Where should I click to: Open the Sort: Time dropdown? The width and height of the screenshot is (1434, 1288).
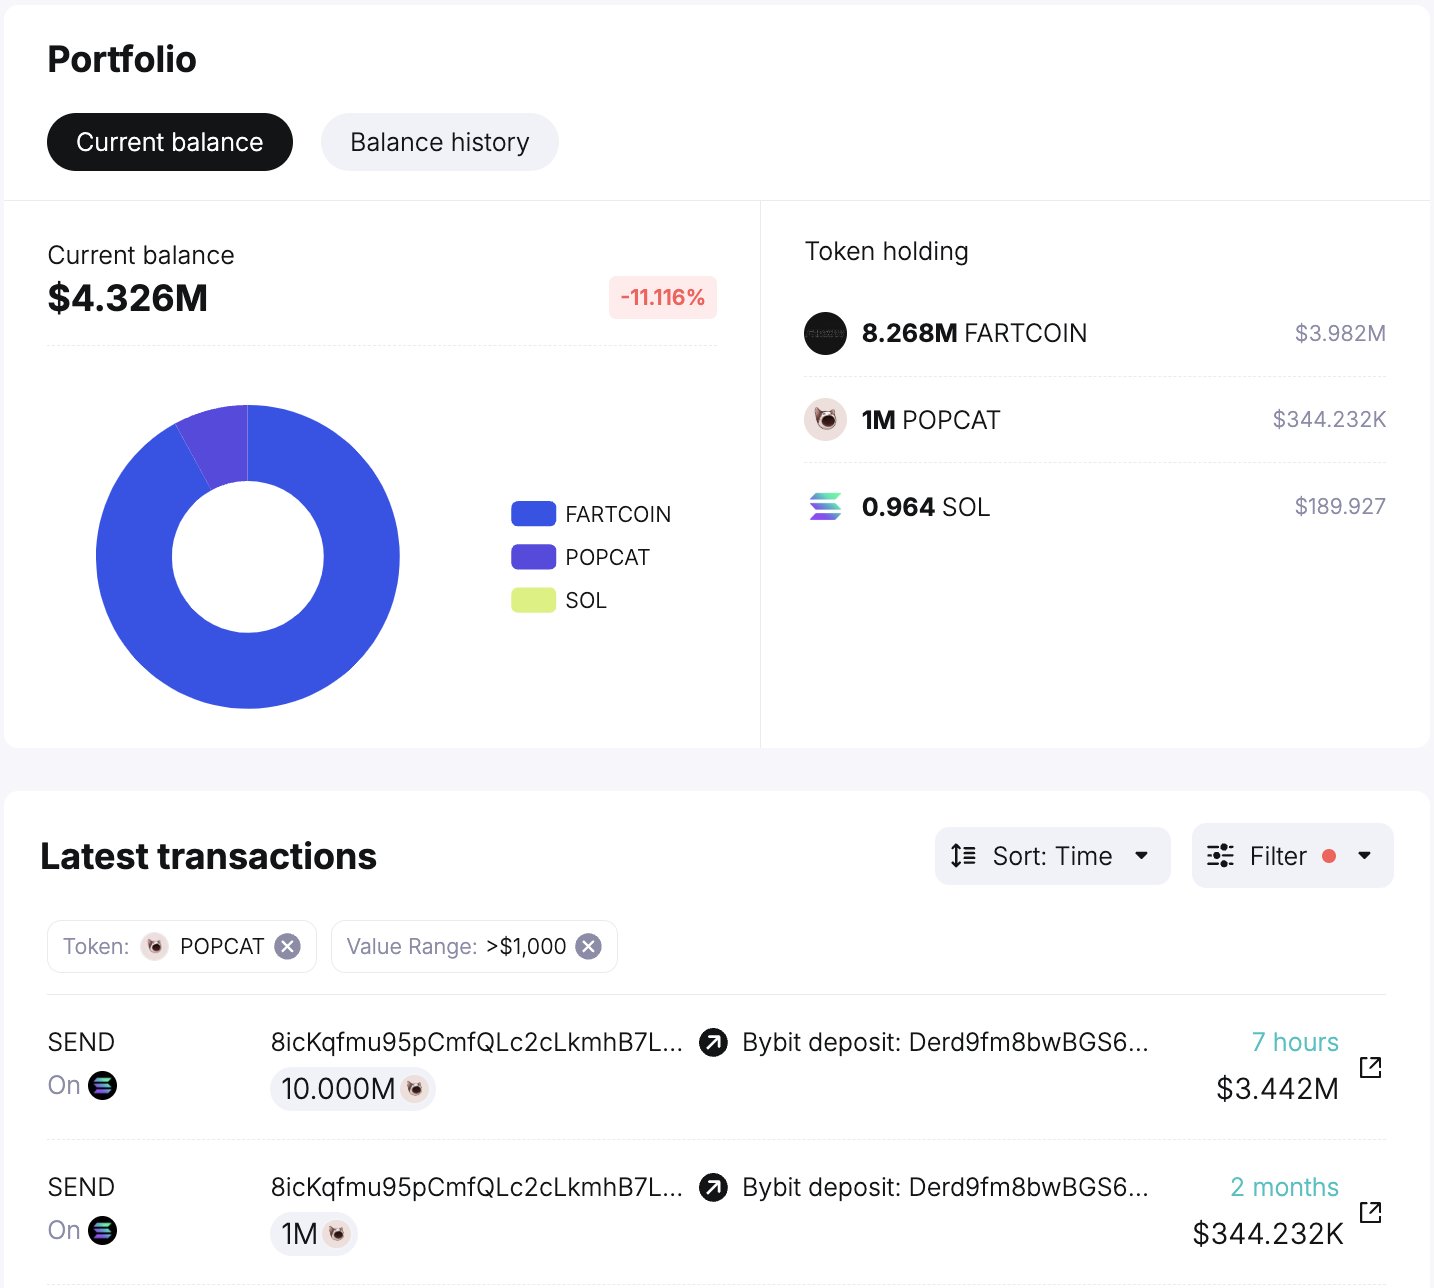click(1052, 856)
